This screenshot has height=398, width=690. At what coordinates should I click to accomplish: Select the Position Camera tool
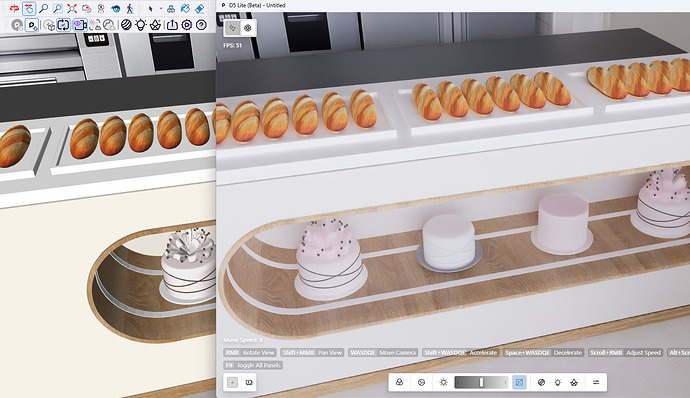[x=101, y=8]
